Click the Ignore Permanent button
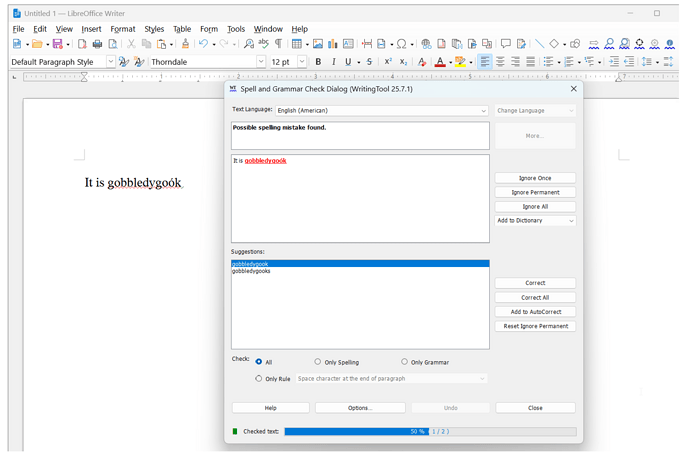This screenshot has width=690, height=467. coord(535,192)
